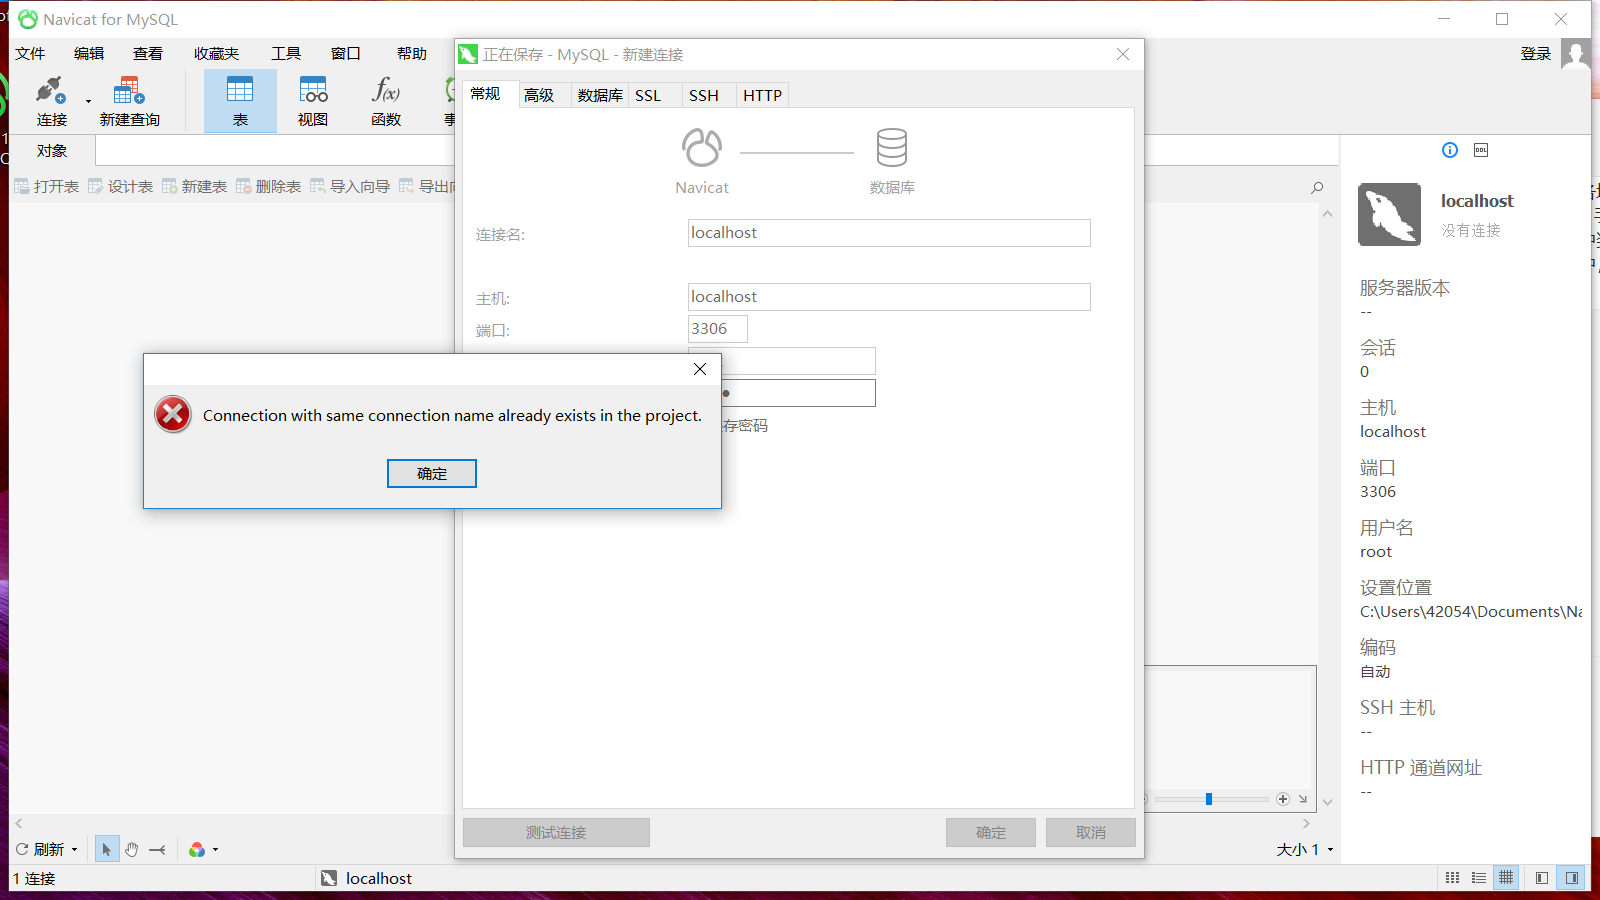Screen dimensions: 1600x900
Task: Dismiss the error with the 确定 button
Action: click(x=432, y=474)
